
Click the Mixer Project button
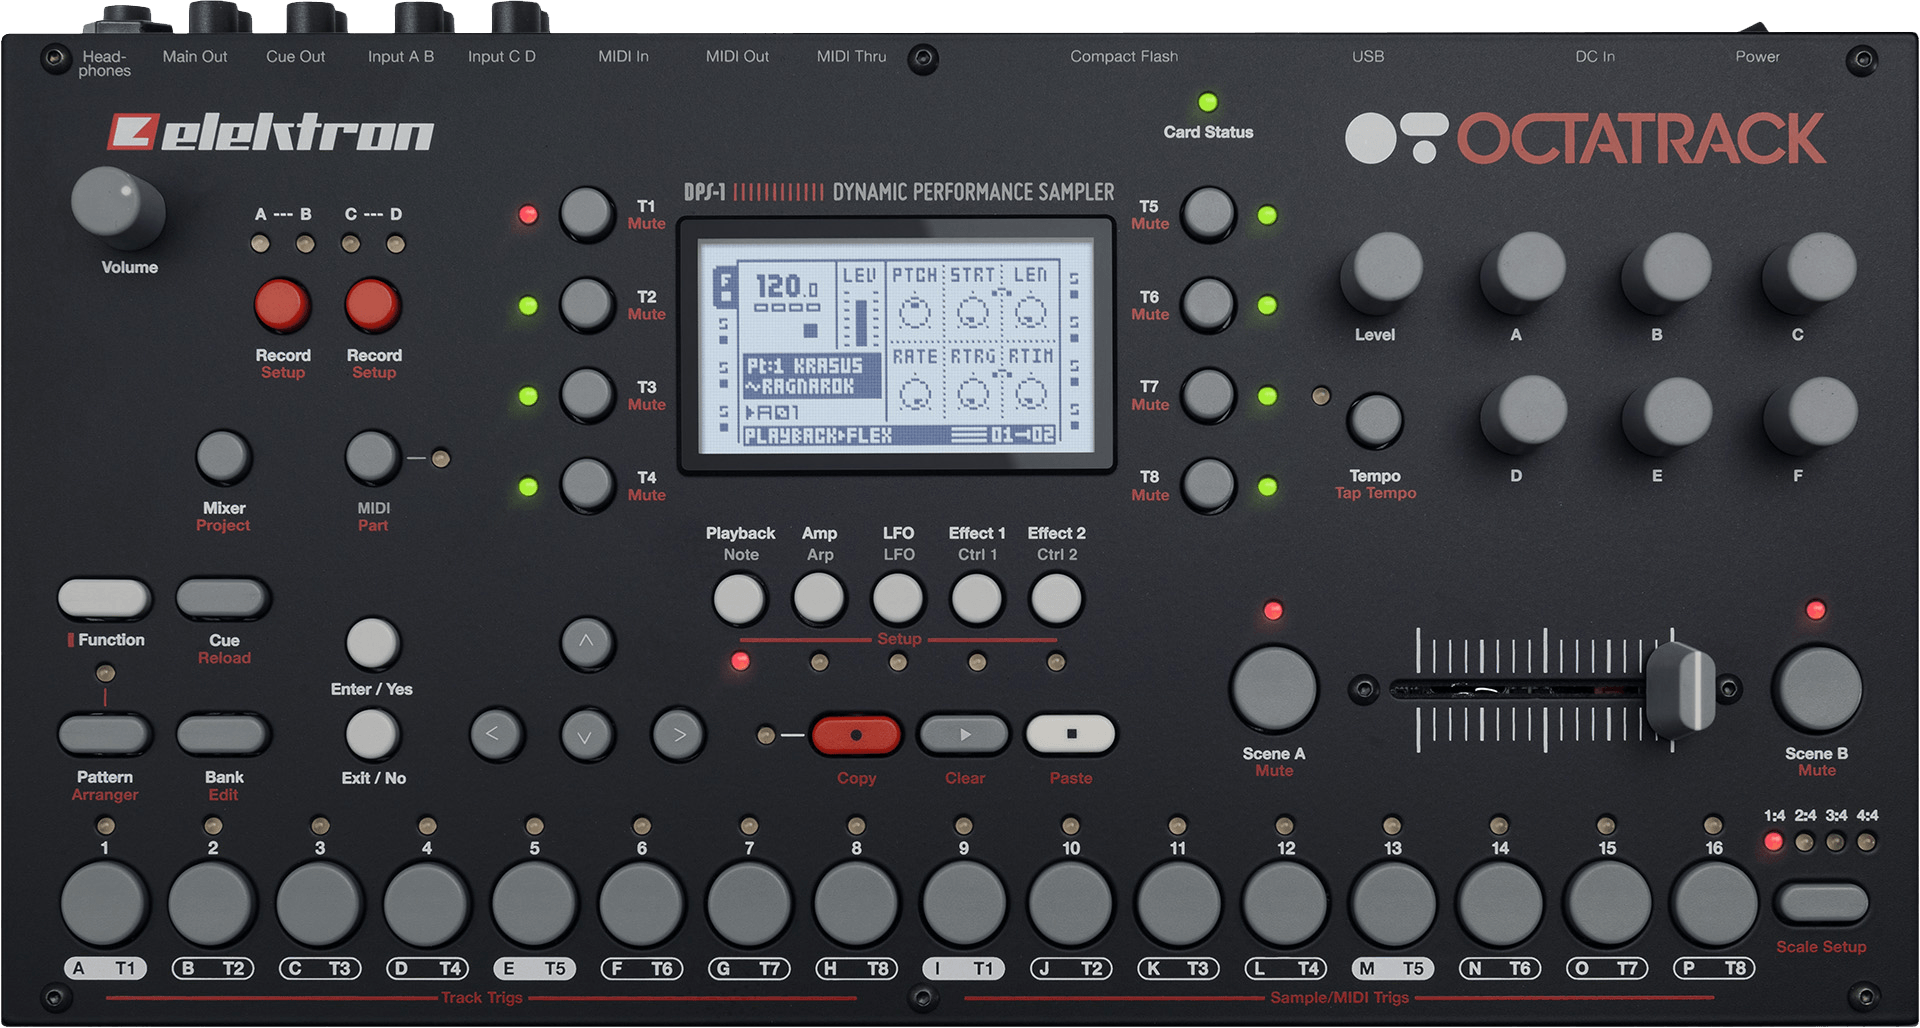click(x=223, y=457)
